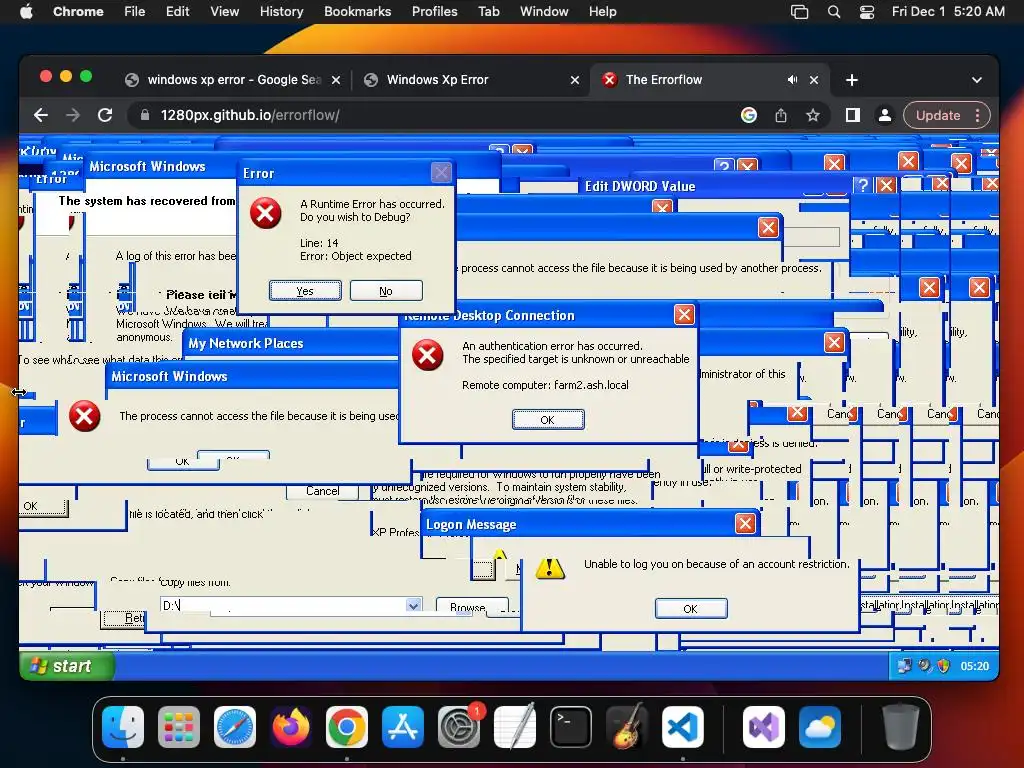Viewport: 1024px width, 768px height.
Task: Close the Logon Message dialog
Action: pos(745,524)
